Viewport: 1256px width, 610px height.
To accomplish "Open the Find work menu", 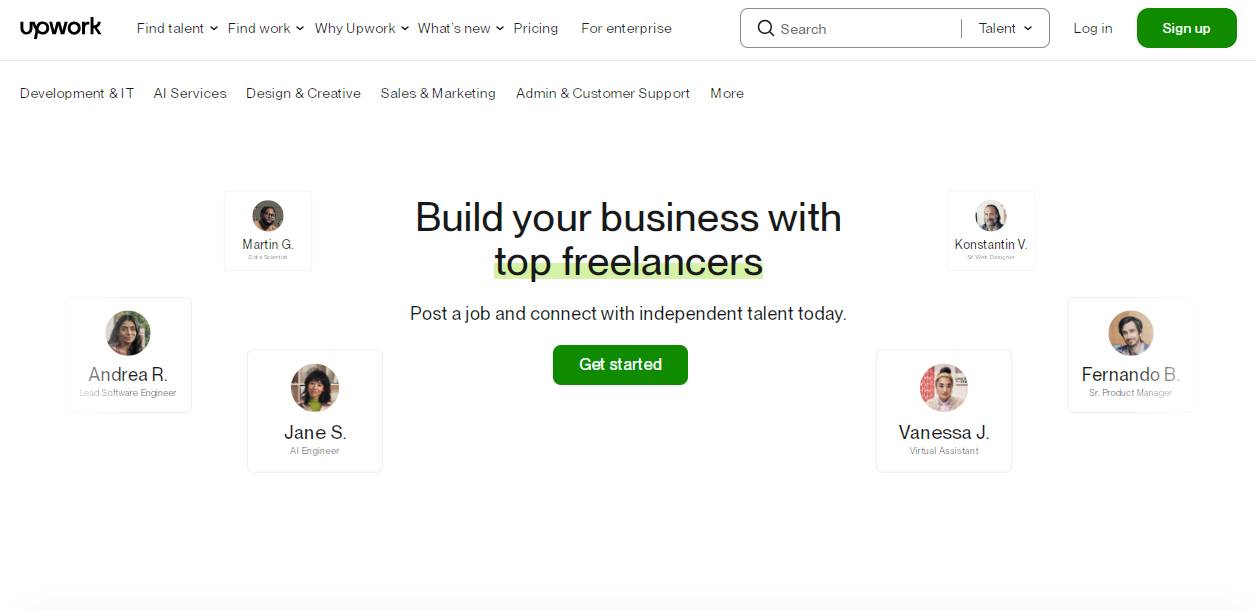I will [264, 28].
